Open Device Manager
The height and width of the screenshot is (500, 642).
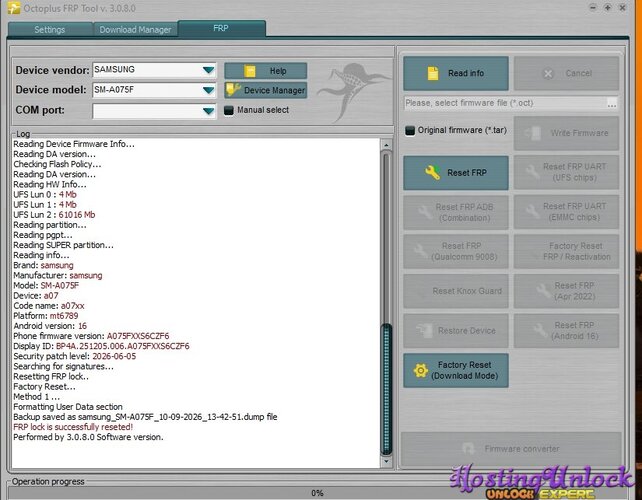tap(265, 90)
